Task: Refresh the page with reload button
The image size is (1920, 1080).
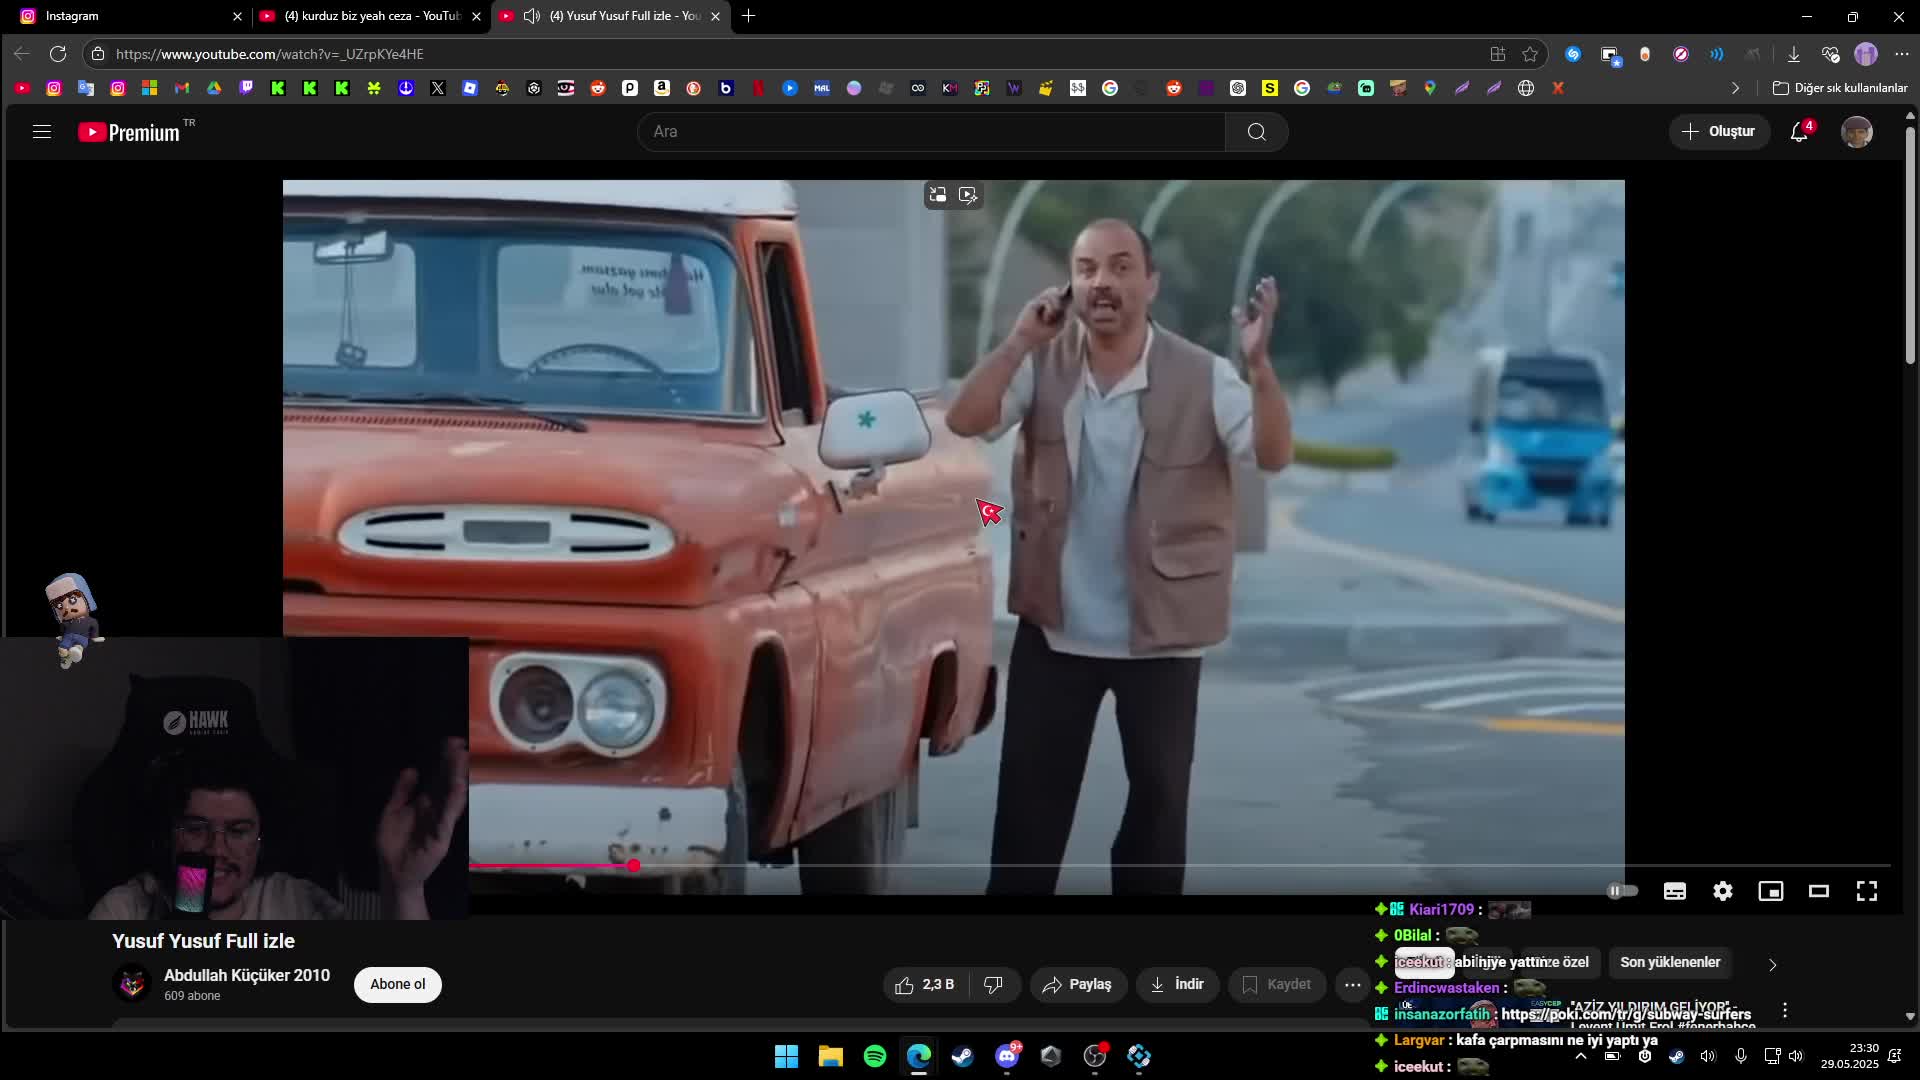Action: coord(58,54)
